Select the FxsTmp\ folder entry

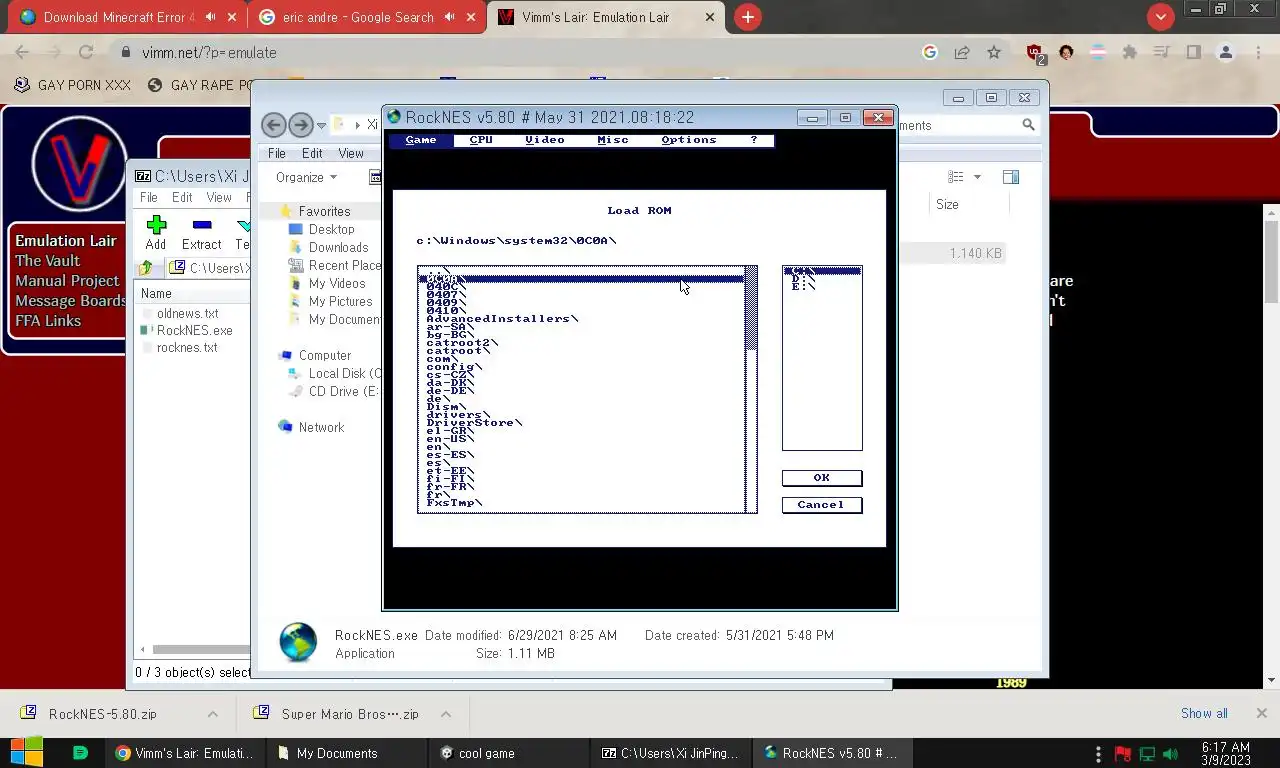tap(454, 503)
